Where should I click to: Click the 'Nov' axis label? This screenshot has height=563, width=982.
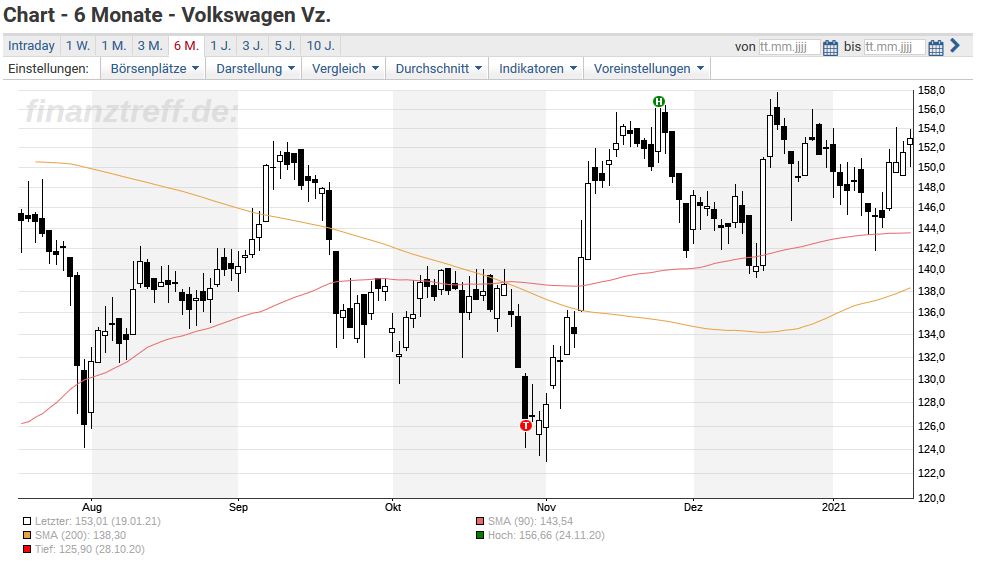[x=547, y=507]
